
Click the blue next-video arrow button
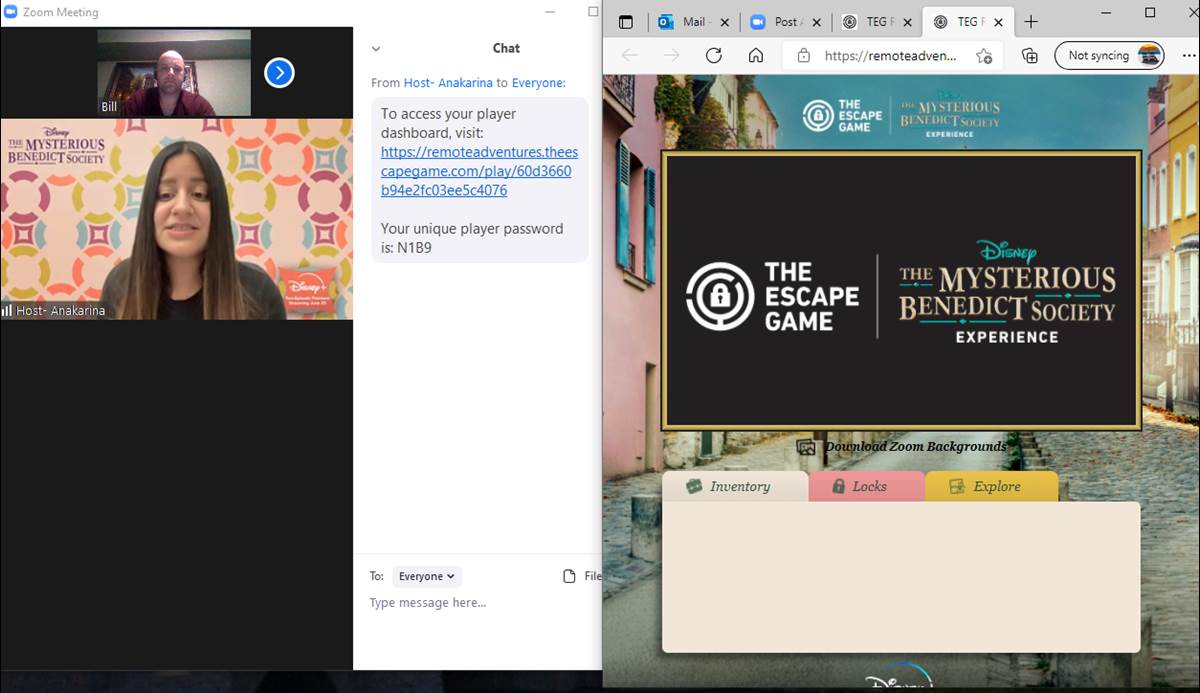pyautogui.click(x=279, y=73)
